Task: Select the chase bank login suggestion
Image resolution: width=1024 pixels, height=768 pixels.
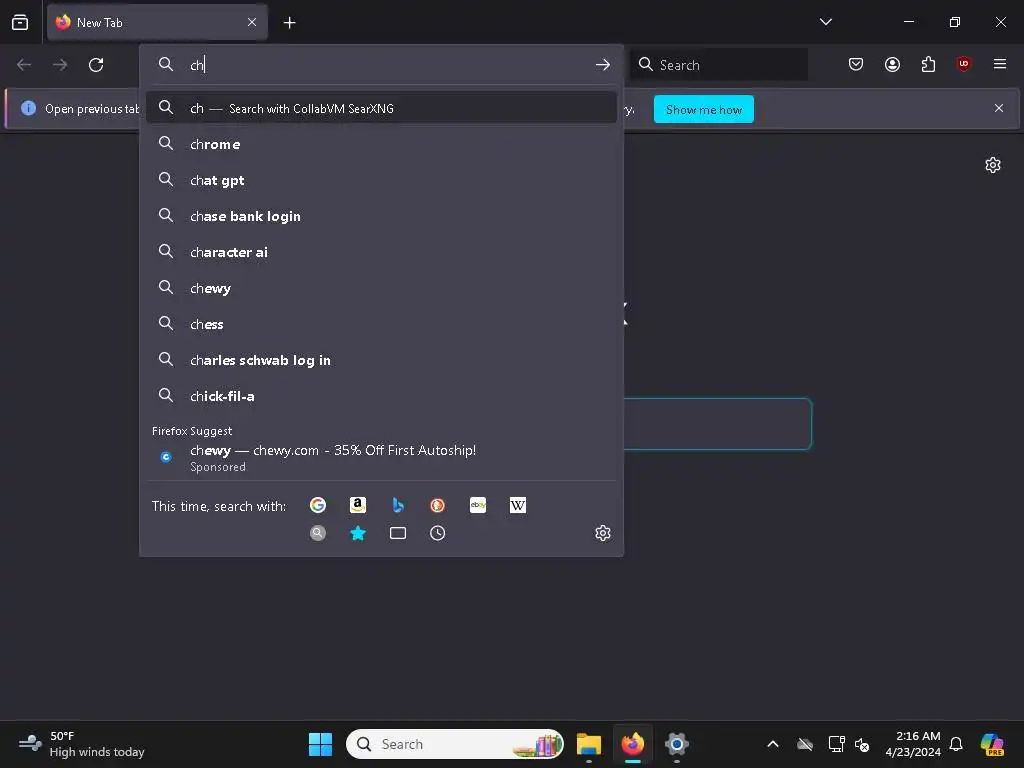Action: tap(381, 216)
